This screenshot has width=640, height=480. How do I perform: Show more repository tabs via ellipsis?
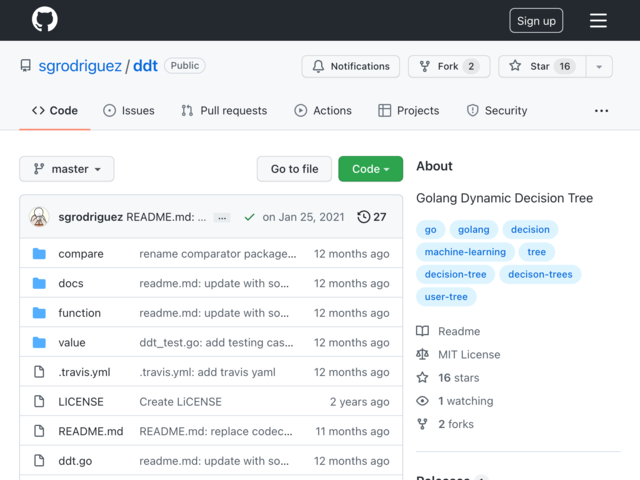point(601,111)
